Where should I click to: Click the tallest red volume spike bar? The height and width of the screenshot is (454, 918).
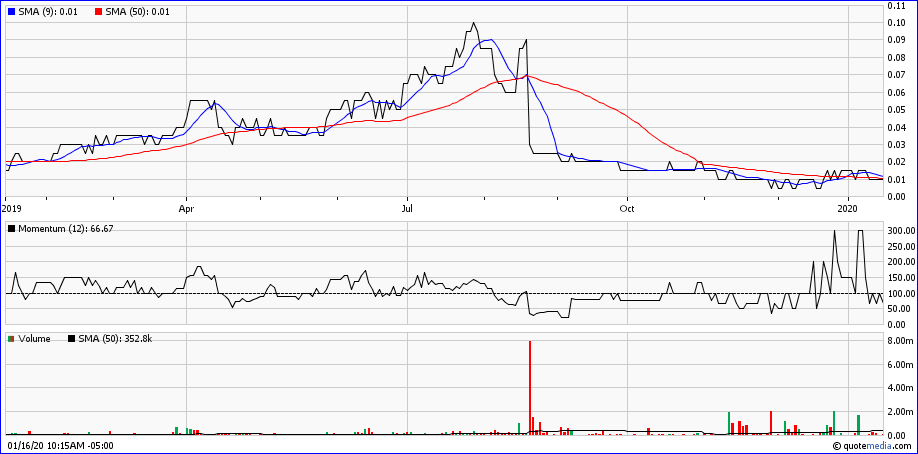click(529, 388)
